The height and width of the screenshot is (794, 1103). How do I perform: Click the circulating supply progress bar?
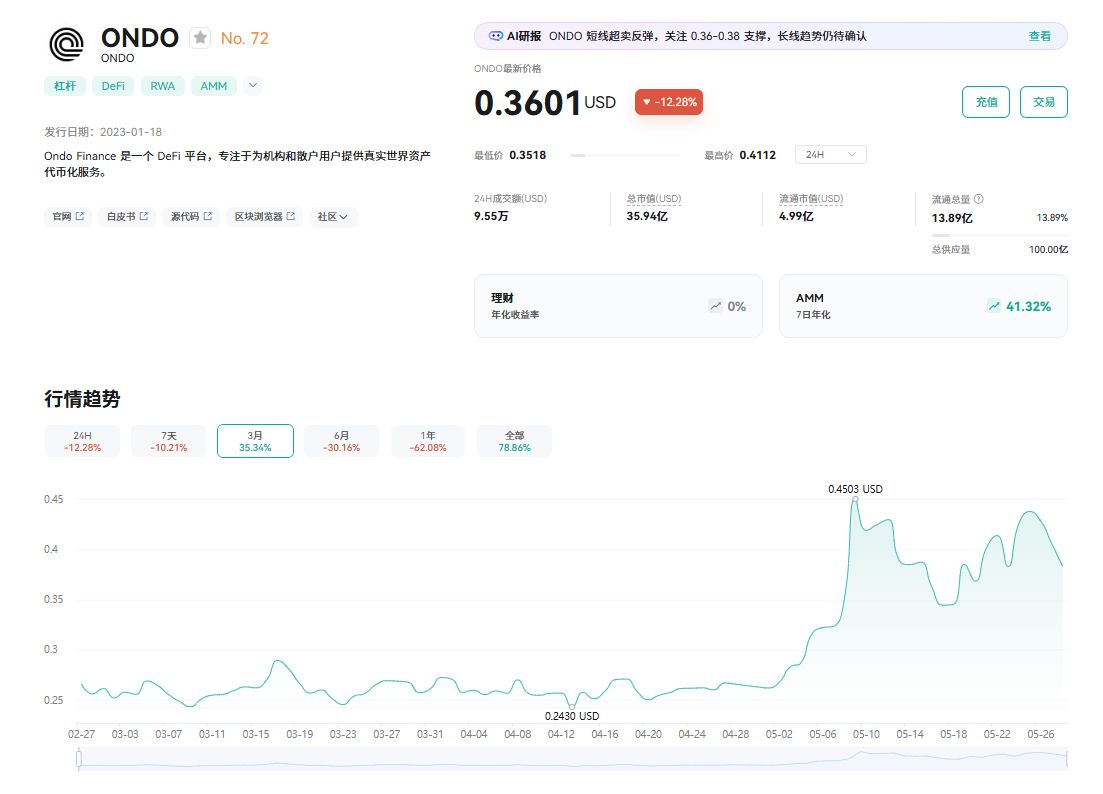1000,235
